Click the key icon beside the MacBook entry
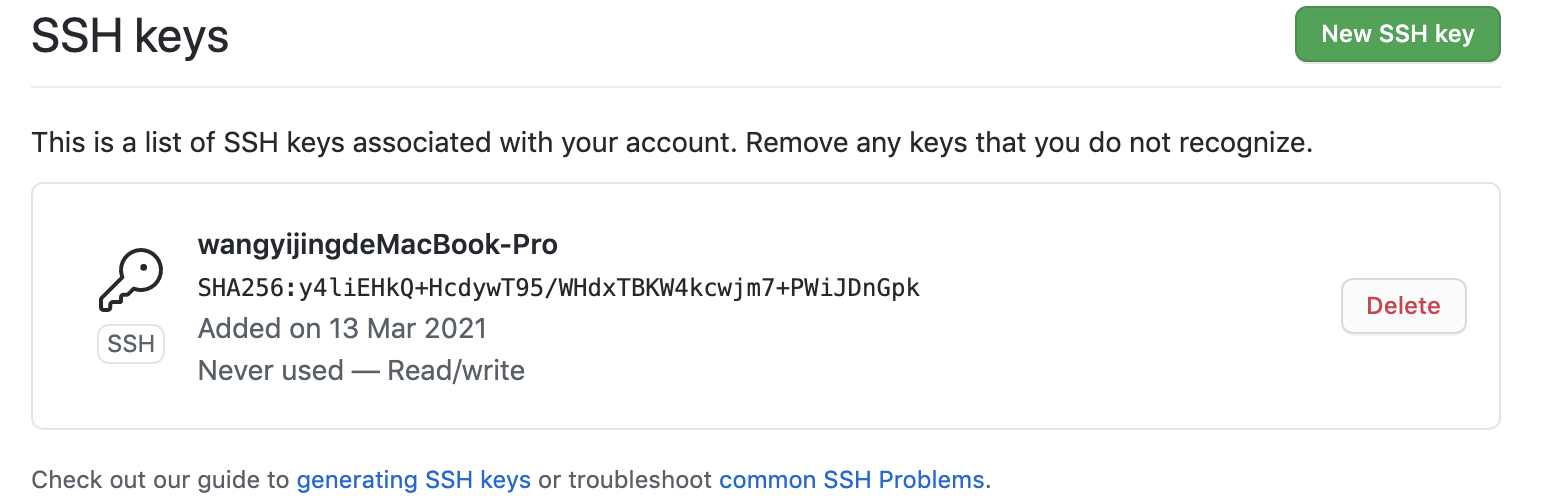The height and width of the screenshot is (498, 1542). point(131,279)
